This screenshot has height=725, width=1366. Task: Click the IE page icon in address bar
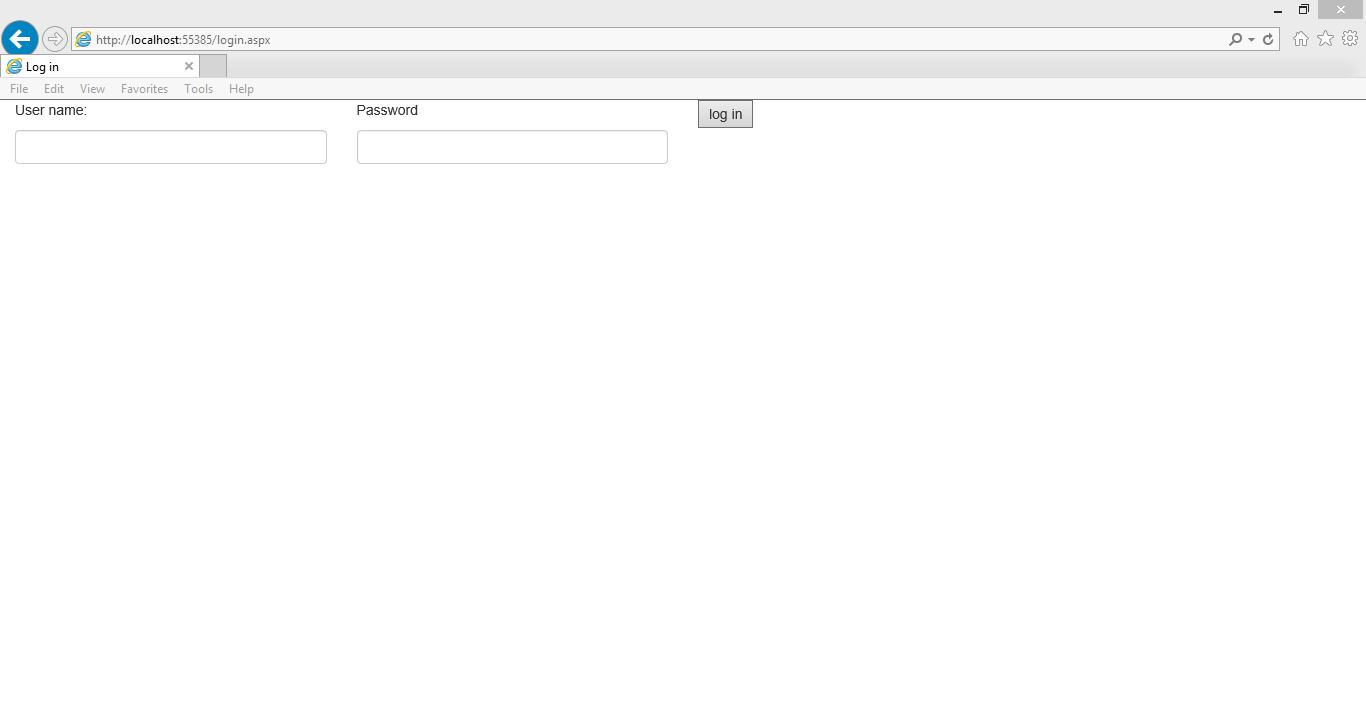point(84,40)
